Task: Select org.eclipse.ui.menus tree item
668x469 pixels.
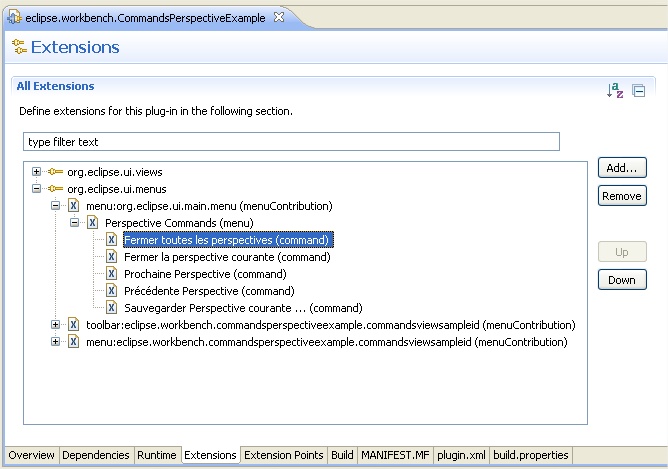Action: click(117, 189)
